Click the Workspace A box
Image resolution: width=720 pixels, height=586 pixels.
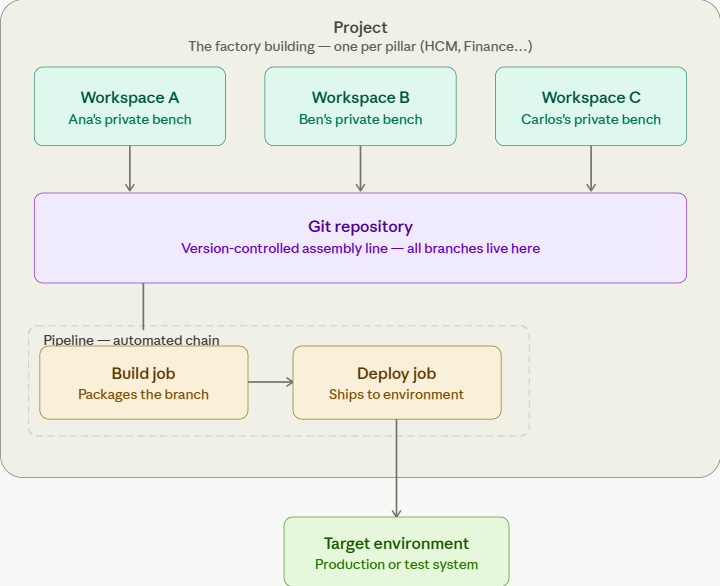coord(130,106)
